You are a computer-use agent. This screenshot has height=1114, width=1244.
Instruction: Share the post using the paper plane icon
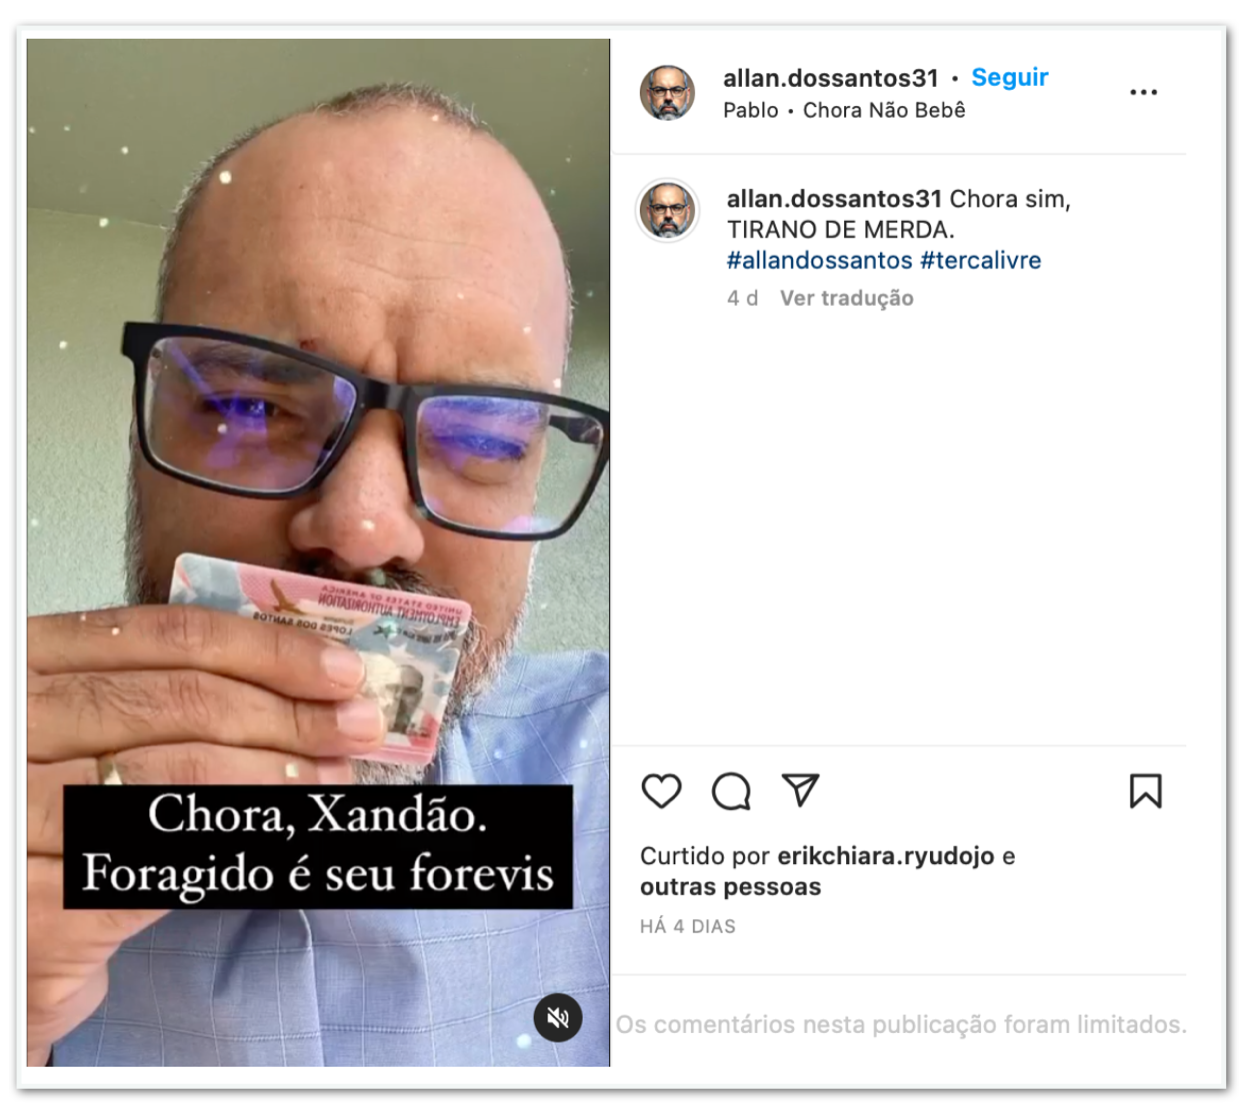coord(800,790)
